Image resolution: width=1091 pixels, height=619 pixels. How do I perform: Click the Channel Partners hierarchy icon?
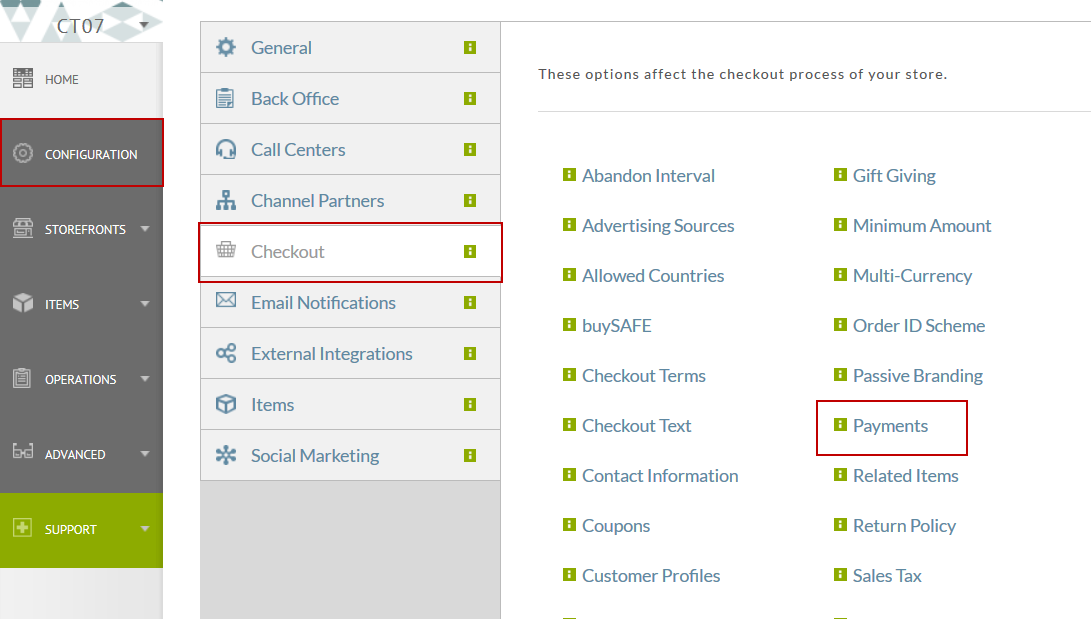click(225, 200)
